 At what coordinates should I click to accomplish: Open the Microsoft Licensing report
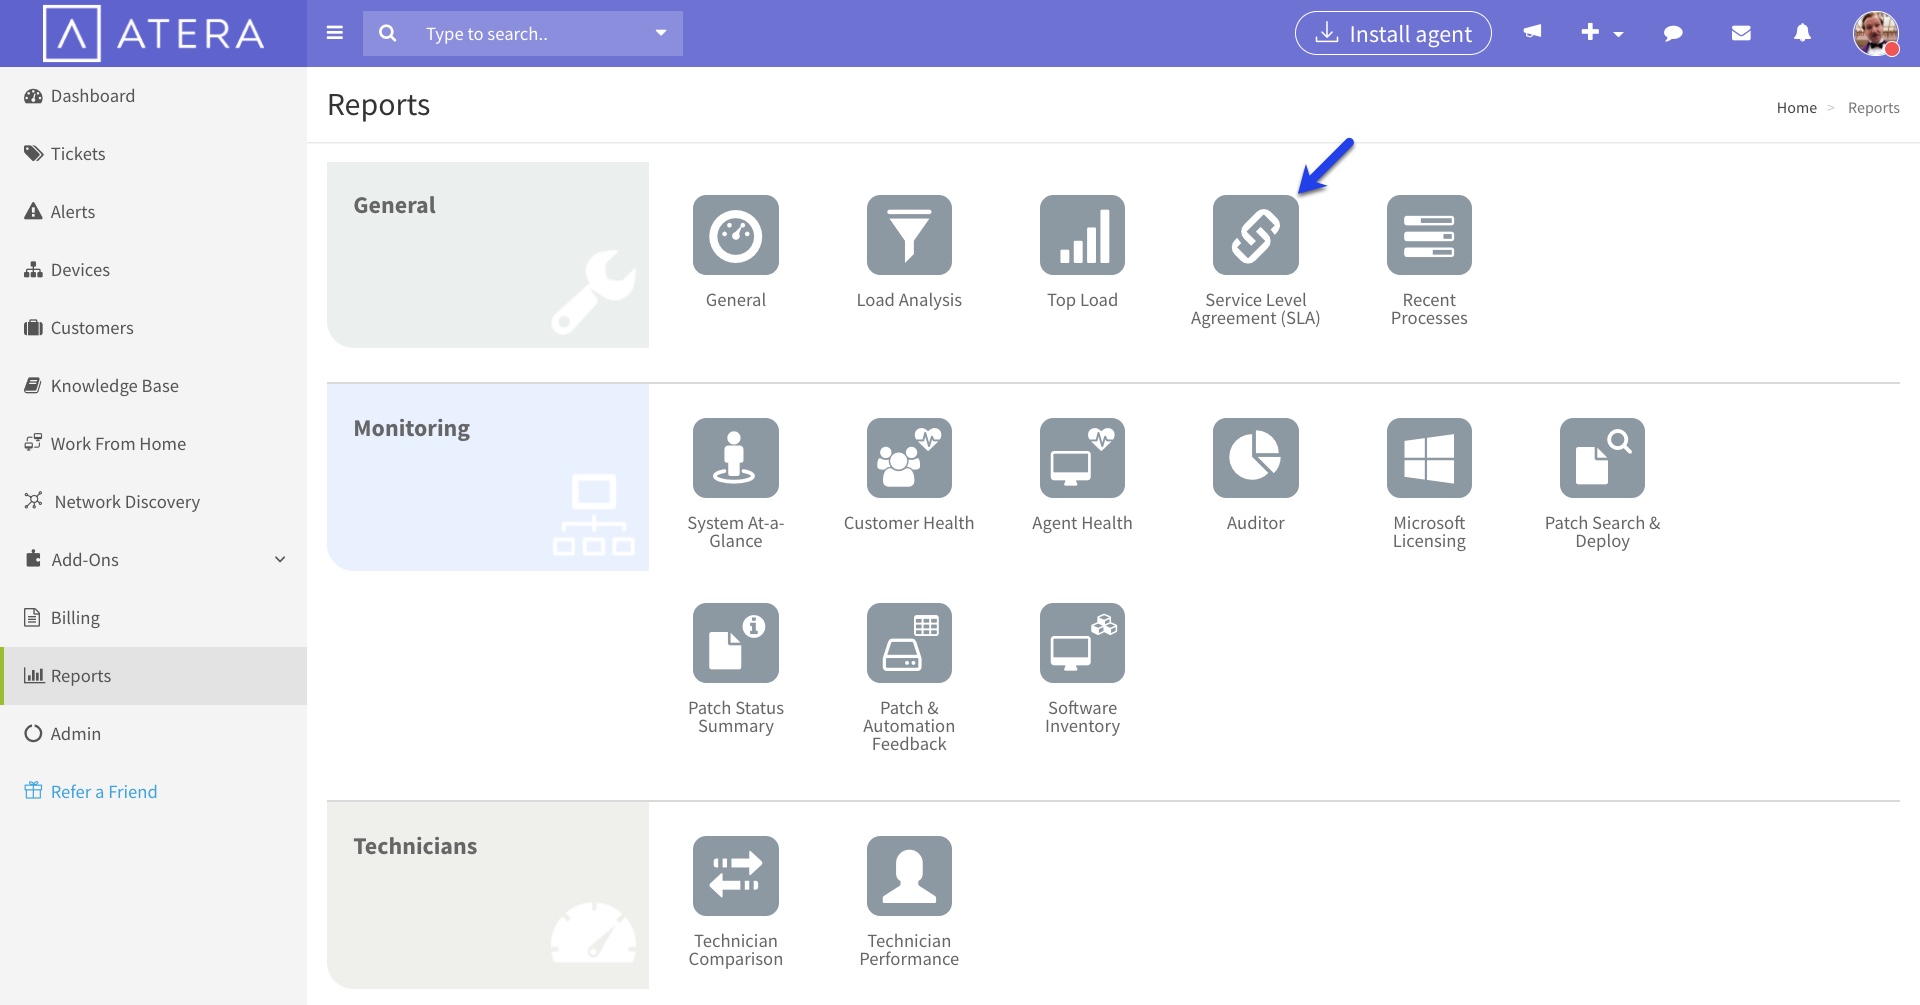[x=1429, y=458]
